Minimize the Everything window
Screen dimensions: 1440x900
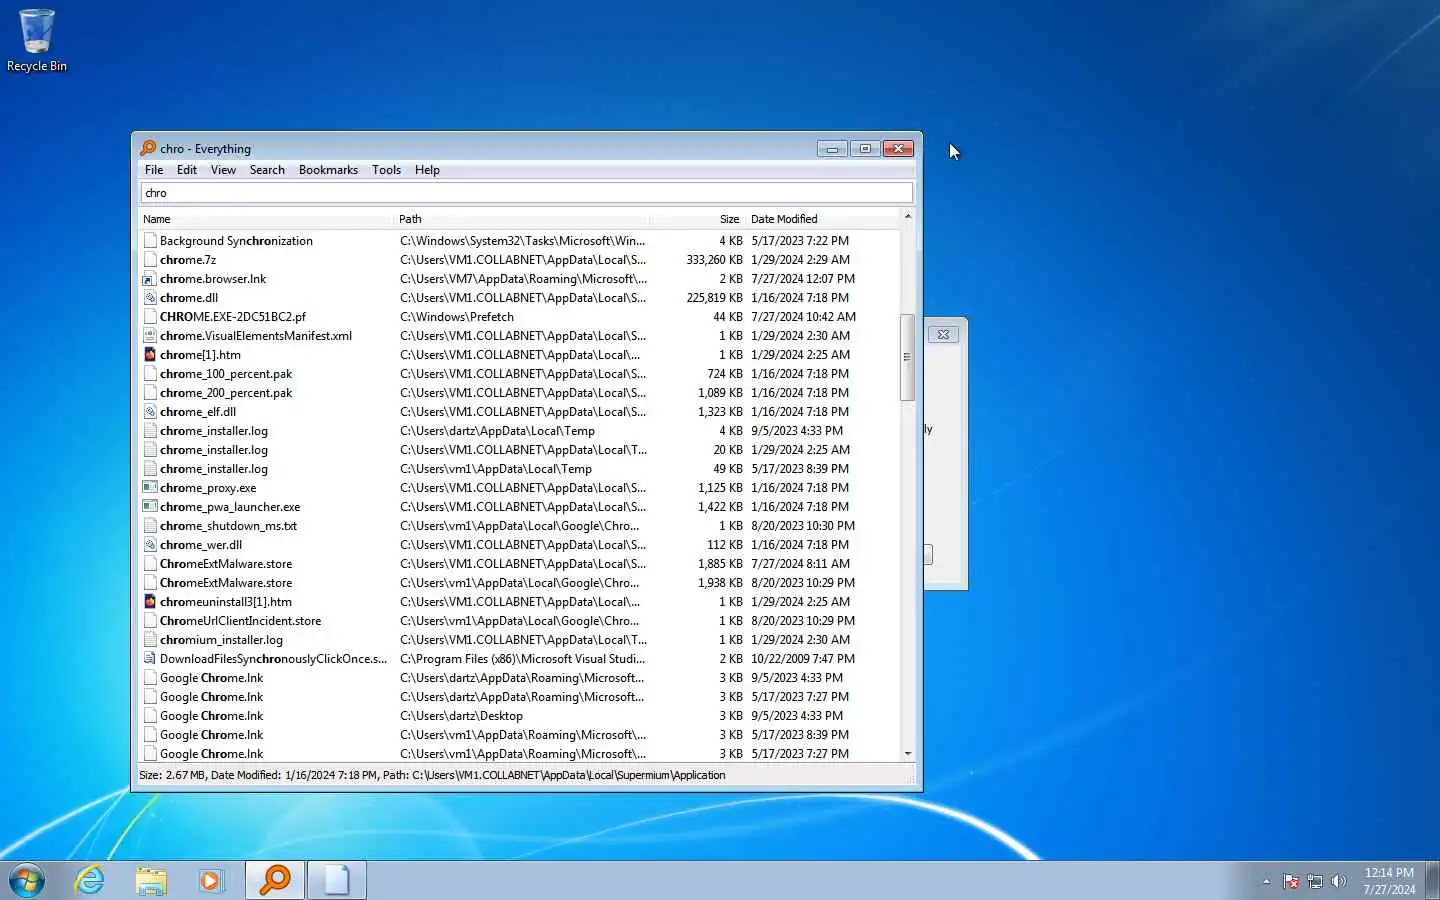(832, 149)
